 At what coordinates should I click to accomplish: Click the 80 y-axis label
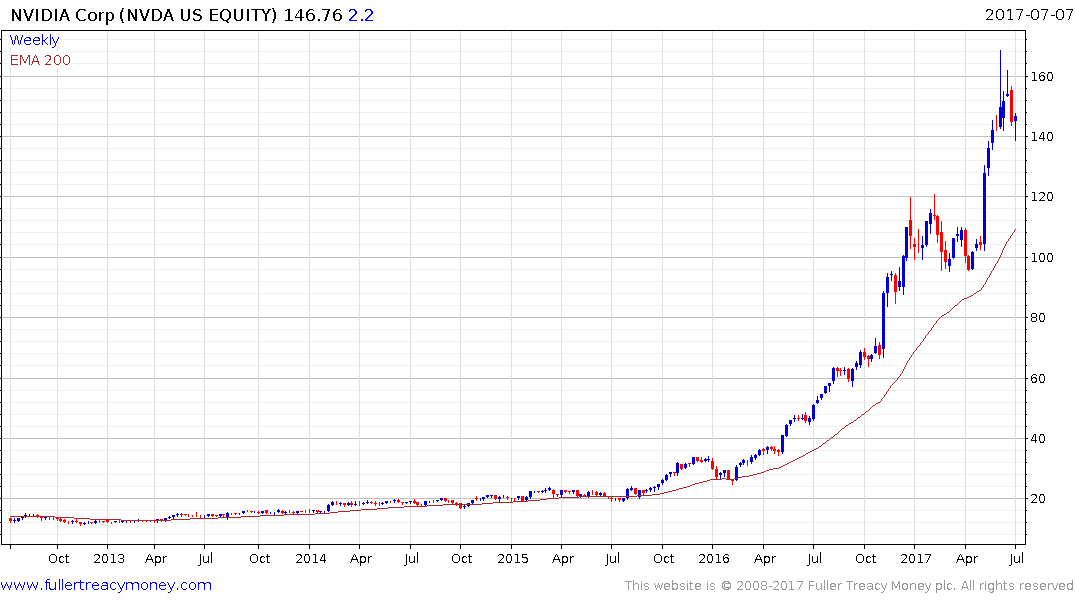[1038, 317]
